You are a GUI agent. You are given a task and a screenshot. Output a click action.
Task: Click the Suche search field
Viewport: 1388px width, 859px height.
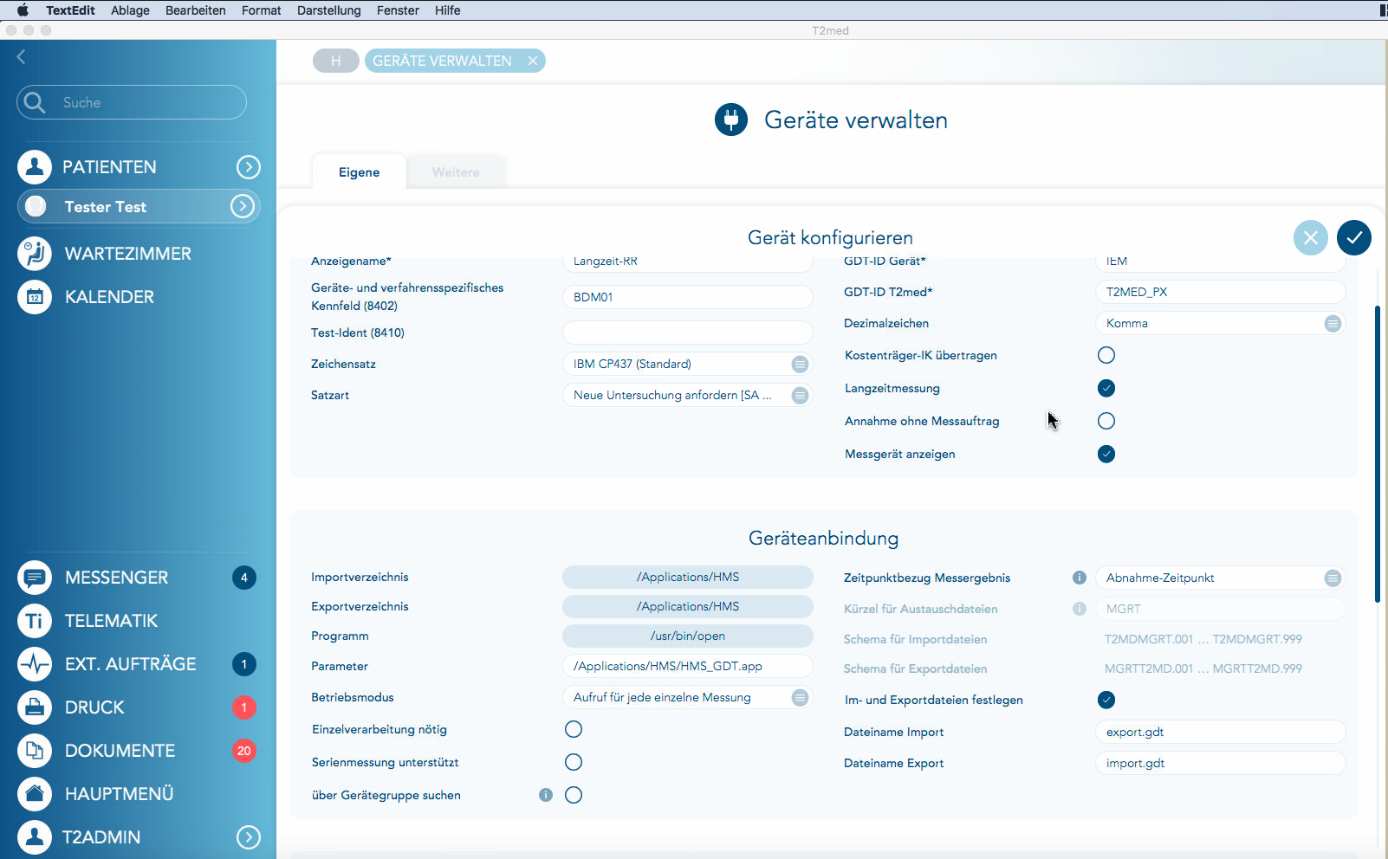(x=131, y=102)
